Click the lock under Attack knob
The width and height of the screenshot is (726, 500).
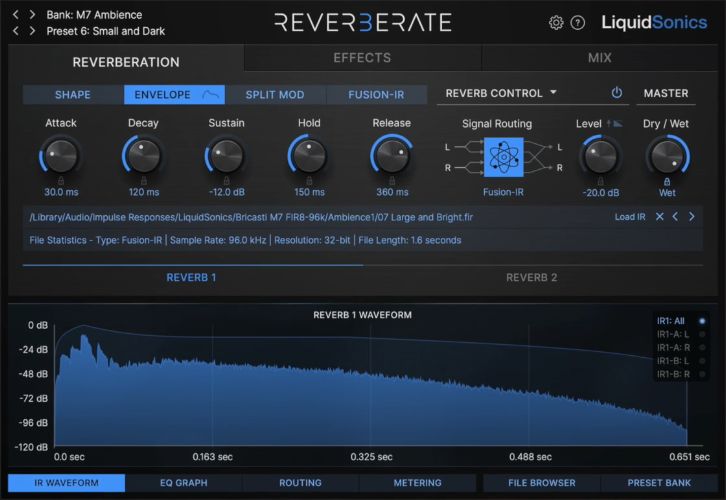pyautogui.click(x=61, y=181)
